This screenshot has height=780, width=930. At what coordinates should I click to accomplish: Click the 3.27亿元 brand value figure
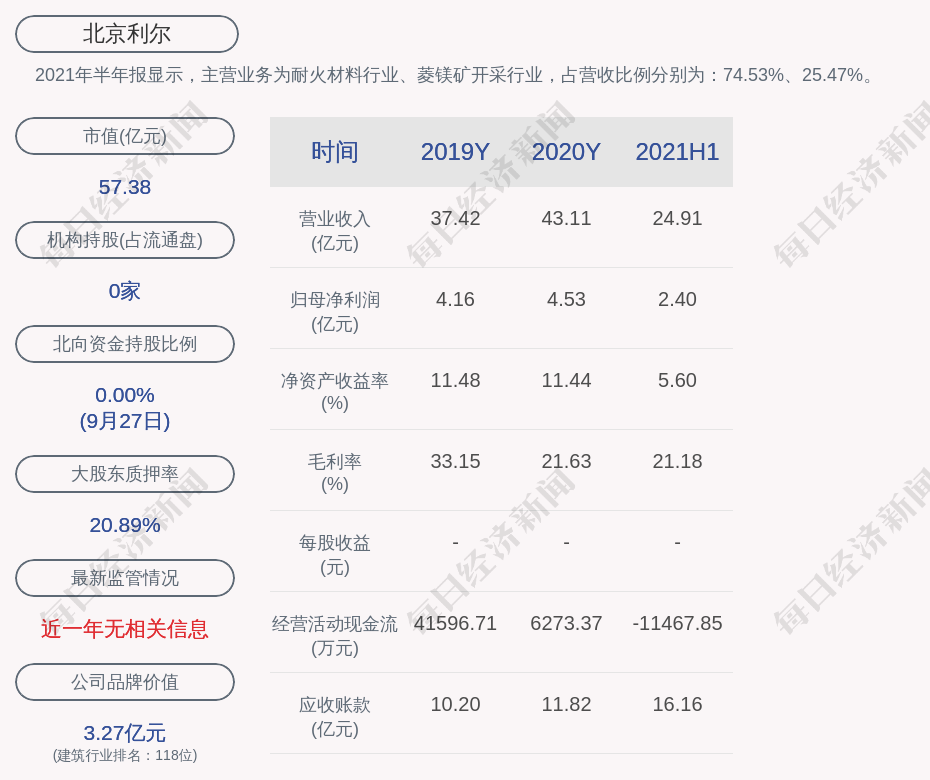125,733
